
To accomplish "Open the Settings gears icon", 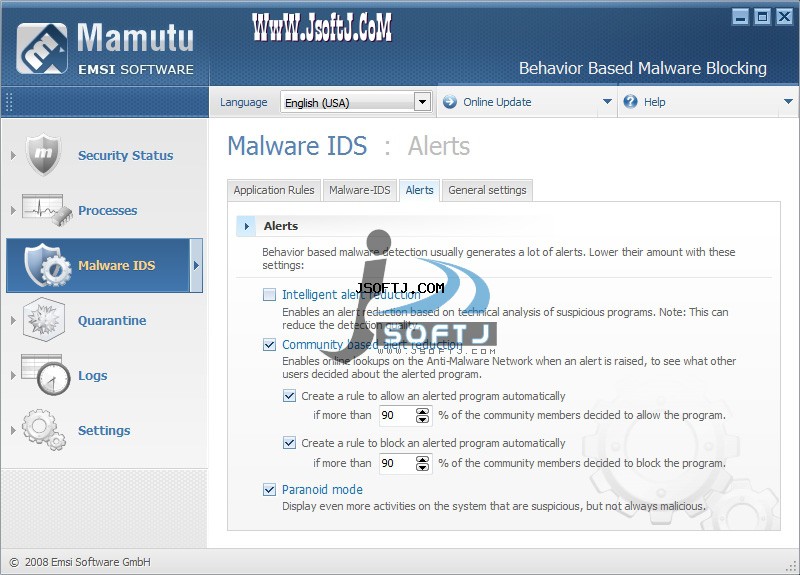I will tap(44, 430).
